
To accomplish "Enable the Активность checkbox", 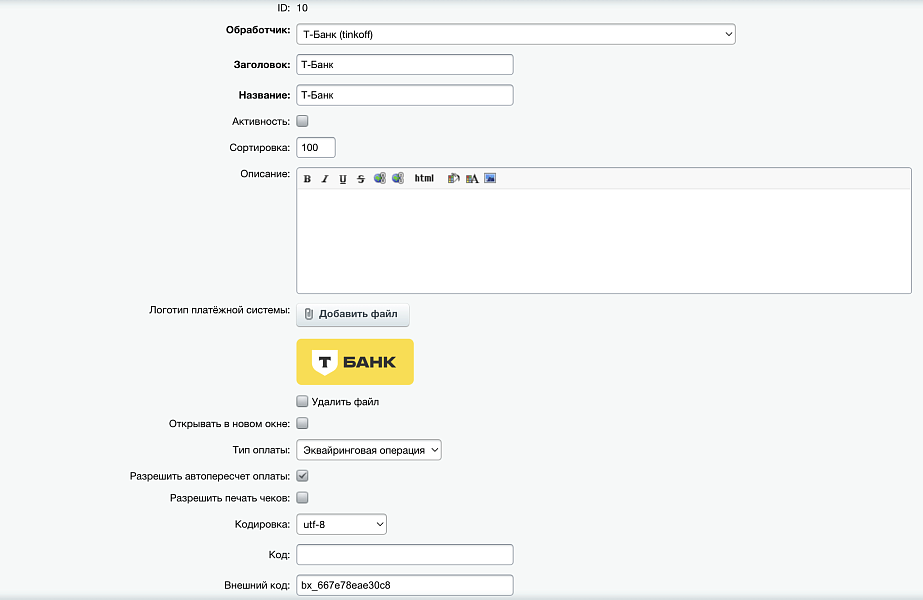I will pos(303,121).
